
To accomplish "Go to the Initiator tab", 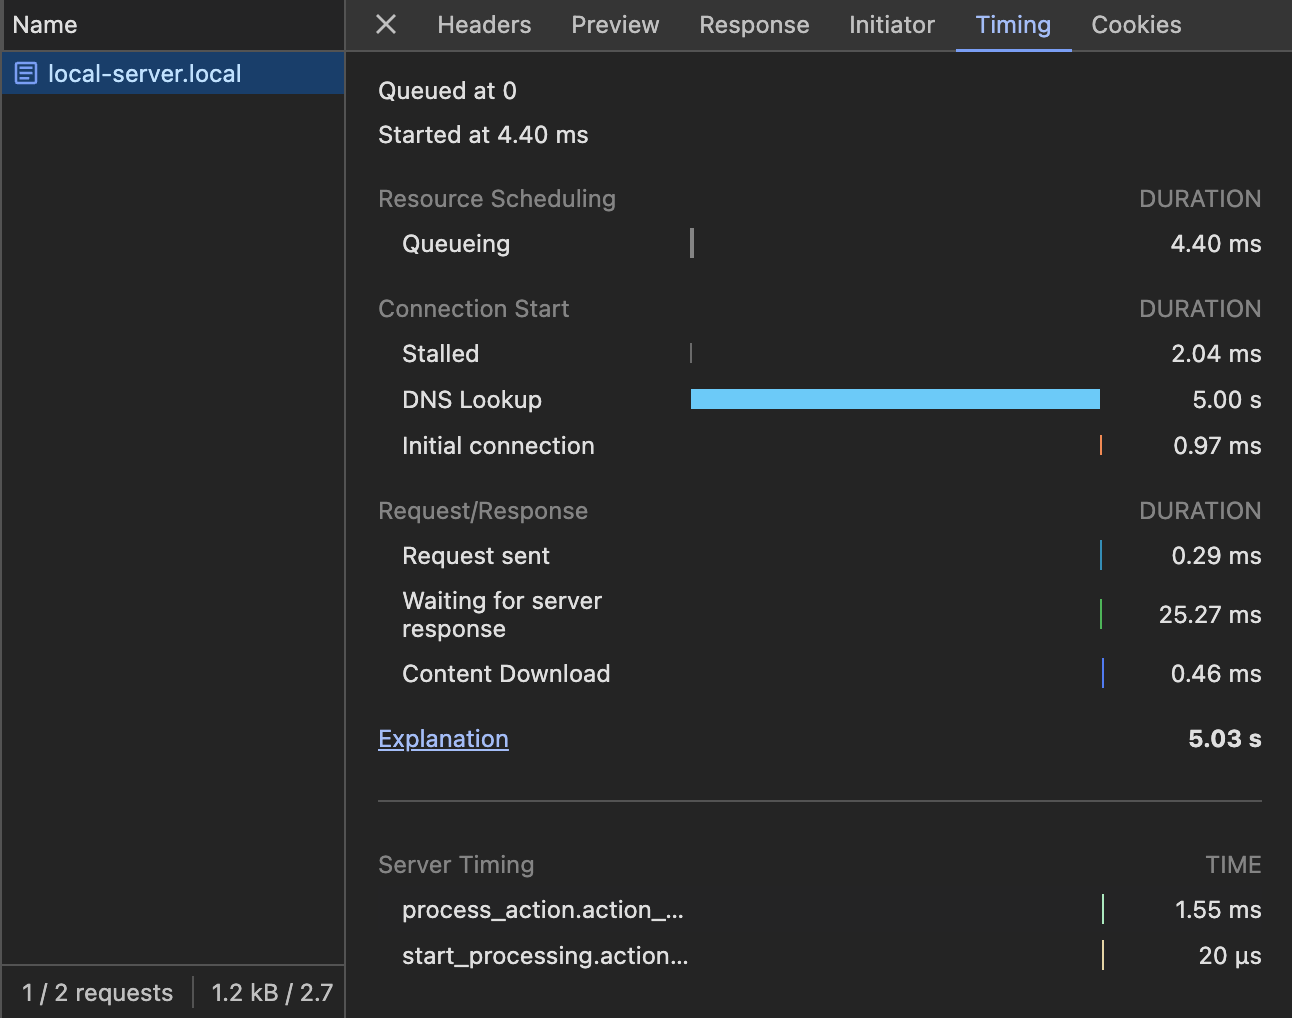I will click(891, 25).
